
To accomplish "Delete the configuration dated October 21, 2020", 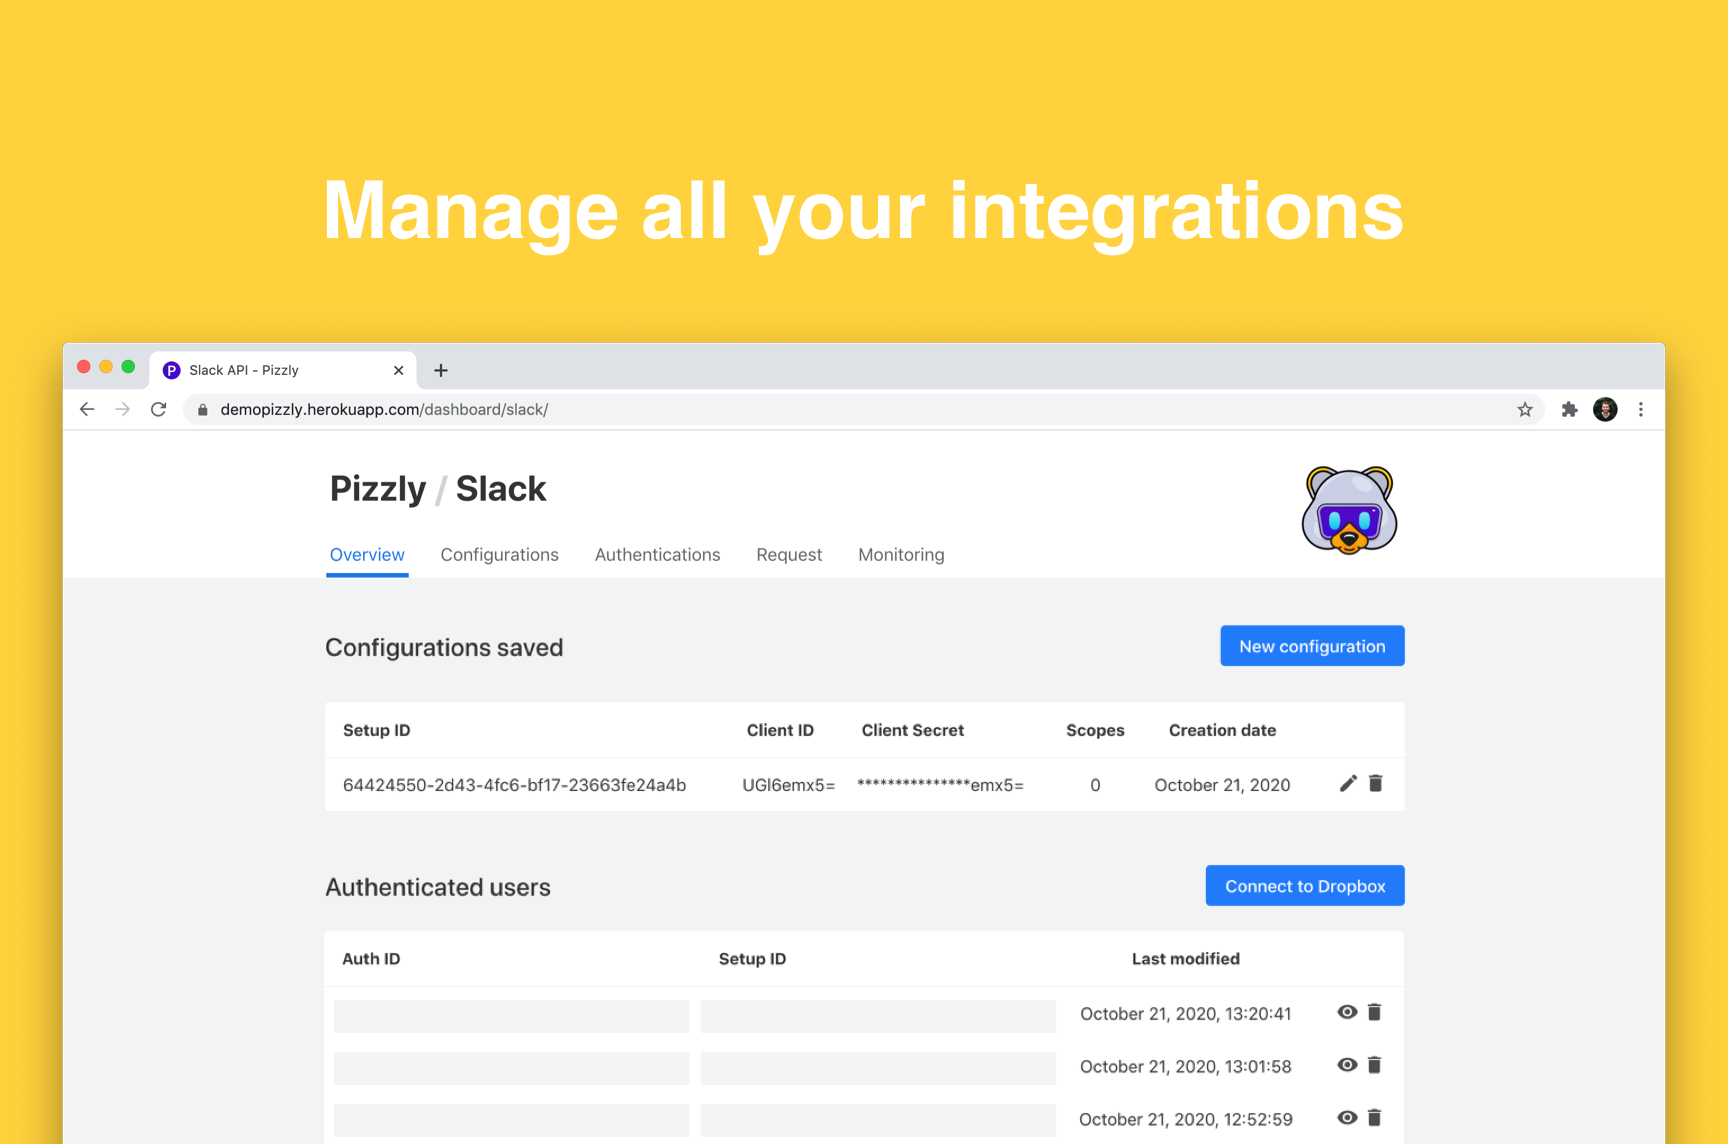I will (1376, 783).
